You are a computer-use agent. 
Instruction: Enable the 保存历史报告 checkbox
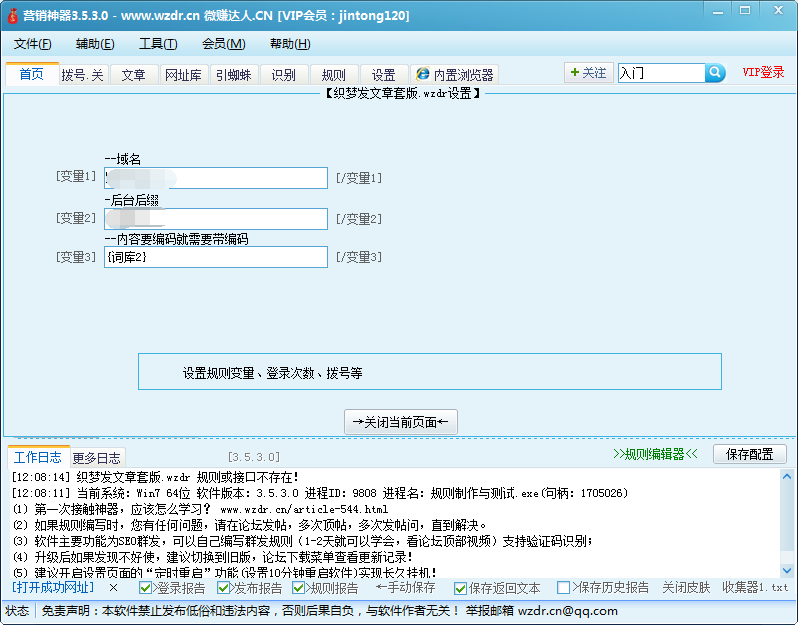563,588
